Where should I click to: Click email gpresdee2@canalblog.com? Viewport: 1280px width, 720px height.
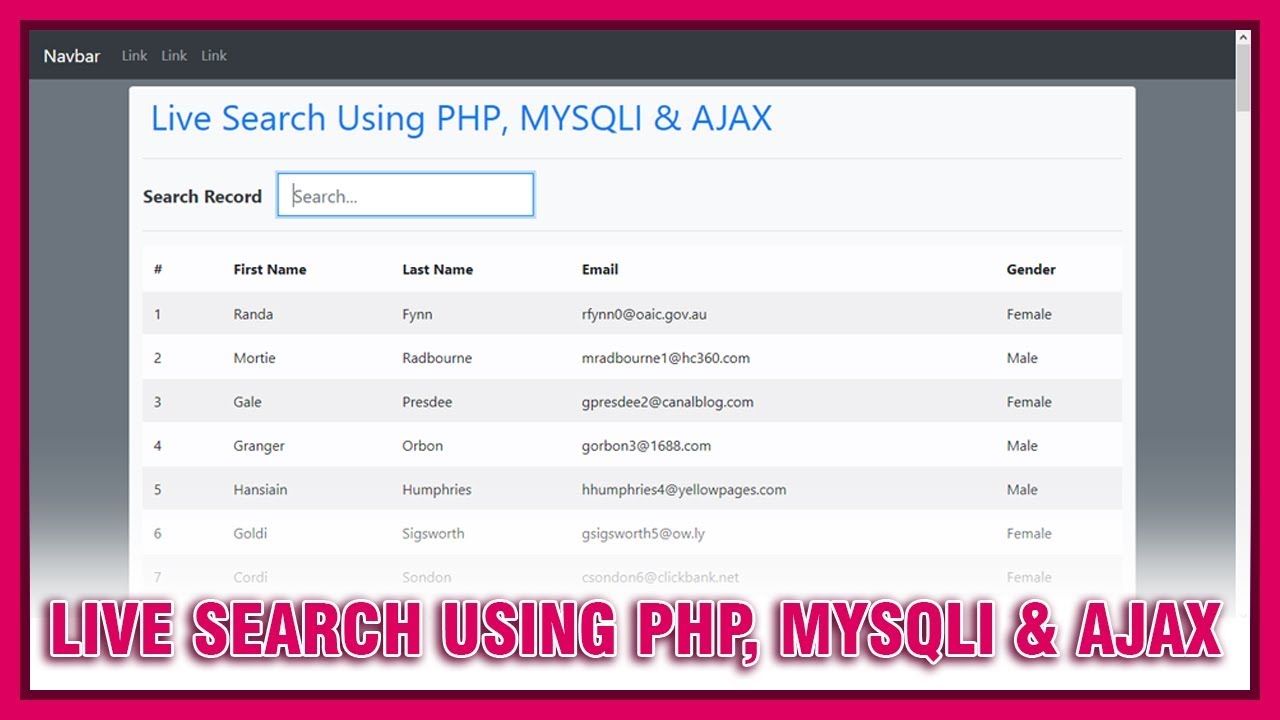pos(668,402)
